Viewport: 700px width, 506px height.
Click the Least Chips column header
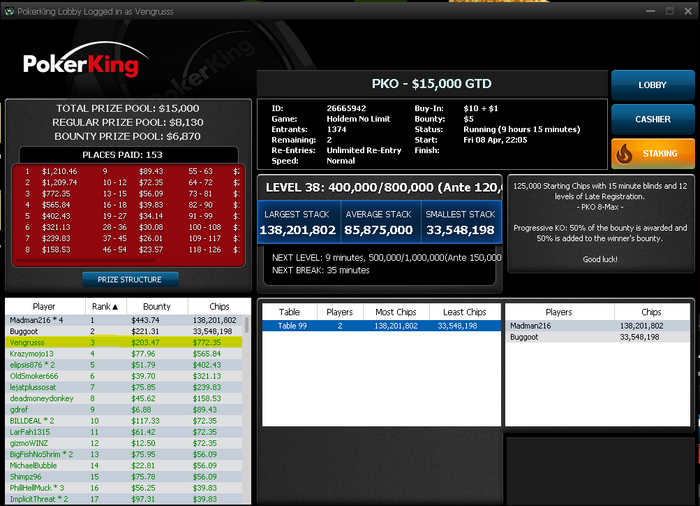click(465, 312)
